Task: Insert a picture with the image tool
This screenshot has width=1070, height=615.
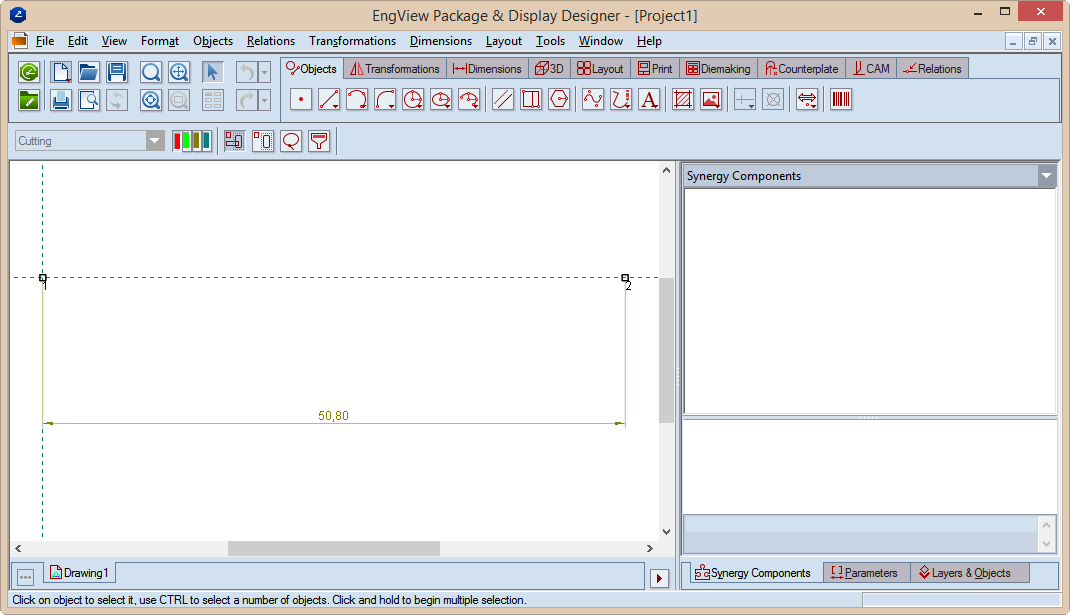Action: (x=711, y=100)
